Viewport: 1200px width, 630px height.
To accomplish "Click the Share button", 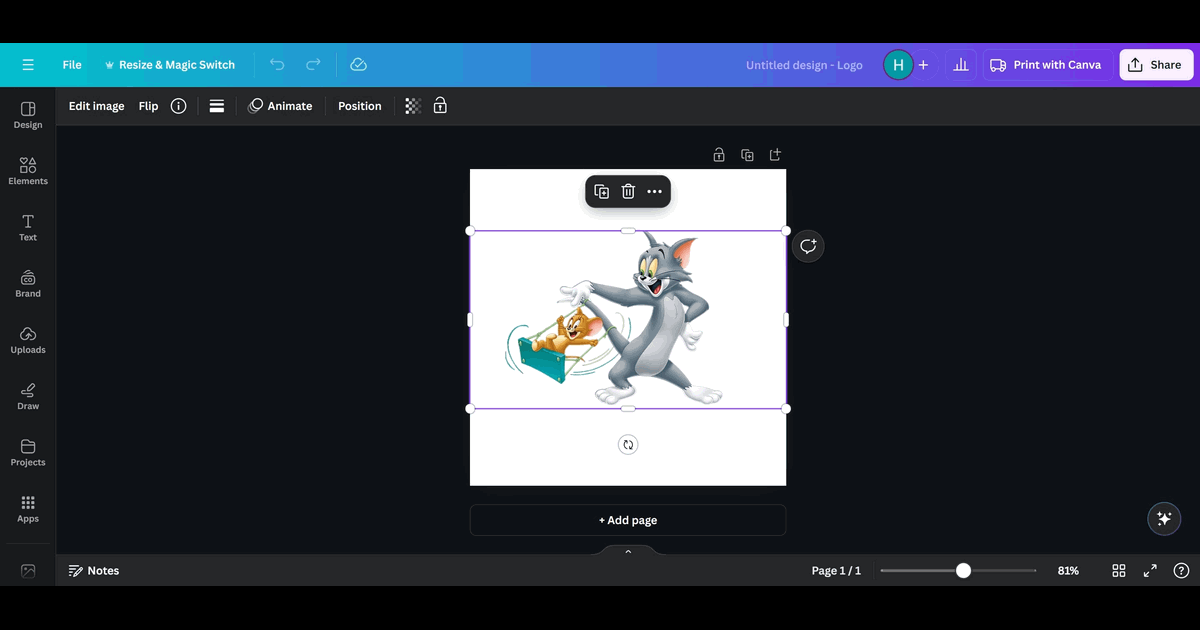I will (1155, 65).
